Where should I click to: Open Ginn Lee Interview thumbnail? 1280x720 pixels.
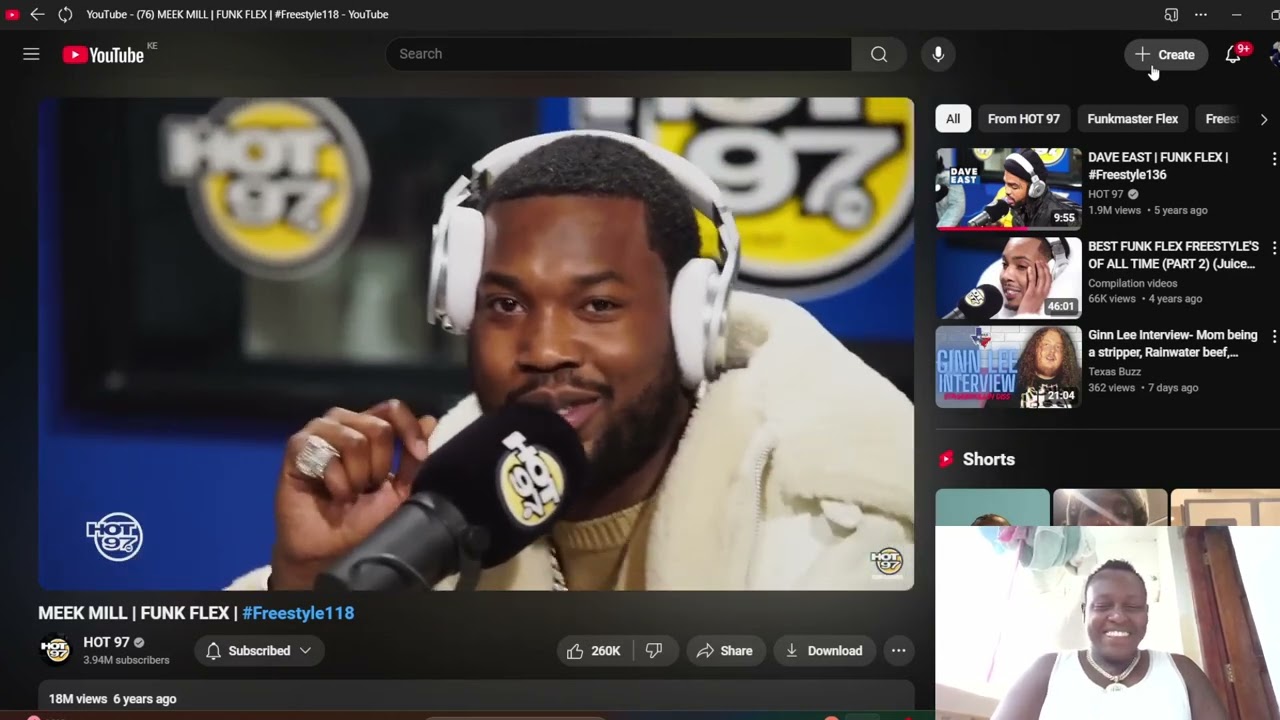point(1008,367)
